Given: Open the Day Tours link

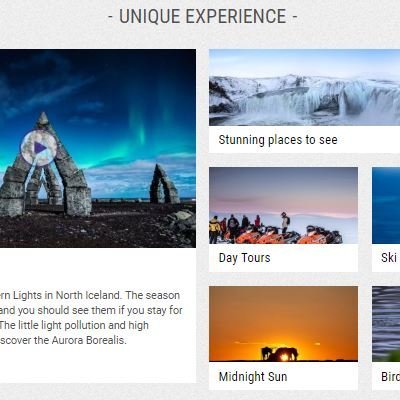Looking at the screenshot, I should 244,258.
